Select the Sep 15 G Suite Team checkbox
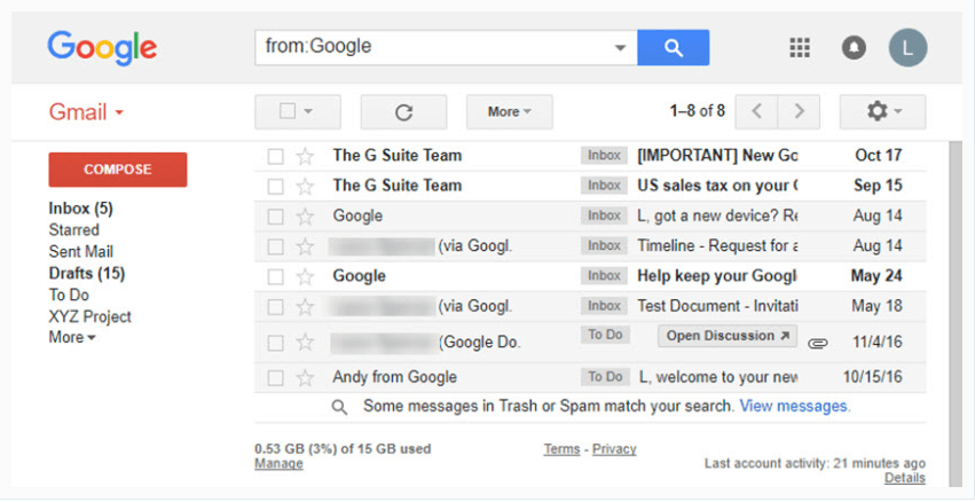975x502 pixels. (x=275, y=186)
